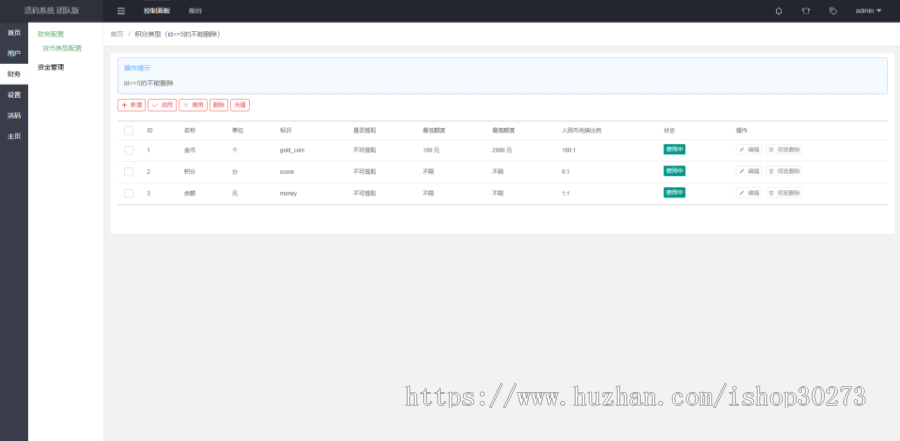Open 活码 in the left sidebar
The height and width of the screenshot is (441, 900).
(14, 115)
